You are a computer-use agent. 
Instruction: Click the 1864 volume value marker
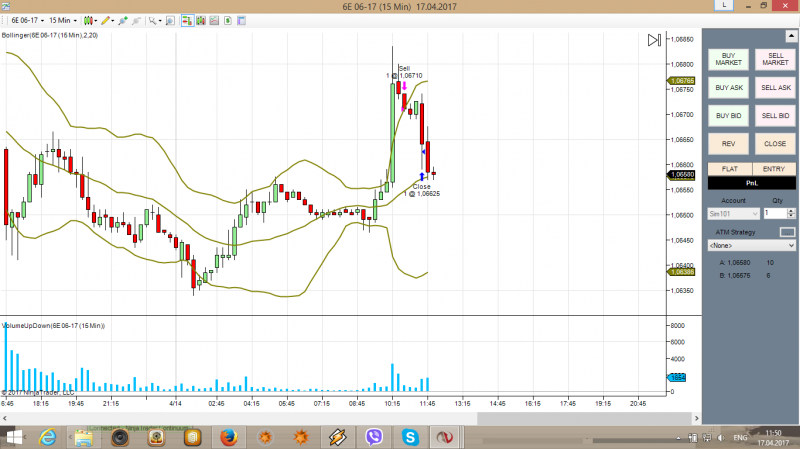[677, 378]
